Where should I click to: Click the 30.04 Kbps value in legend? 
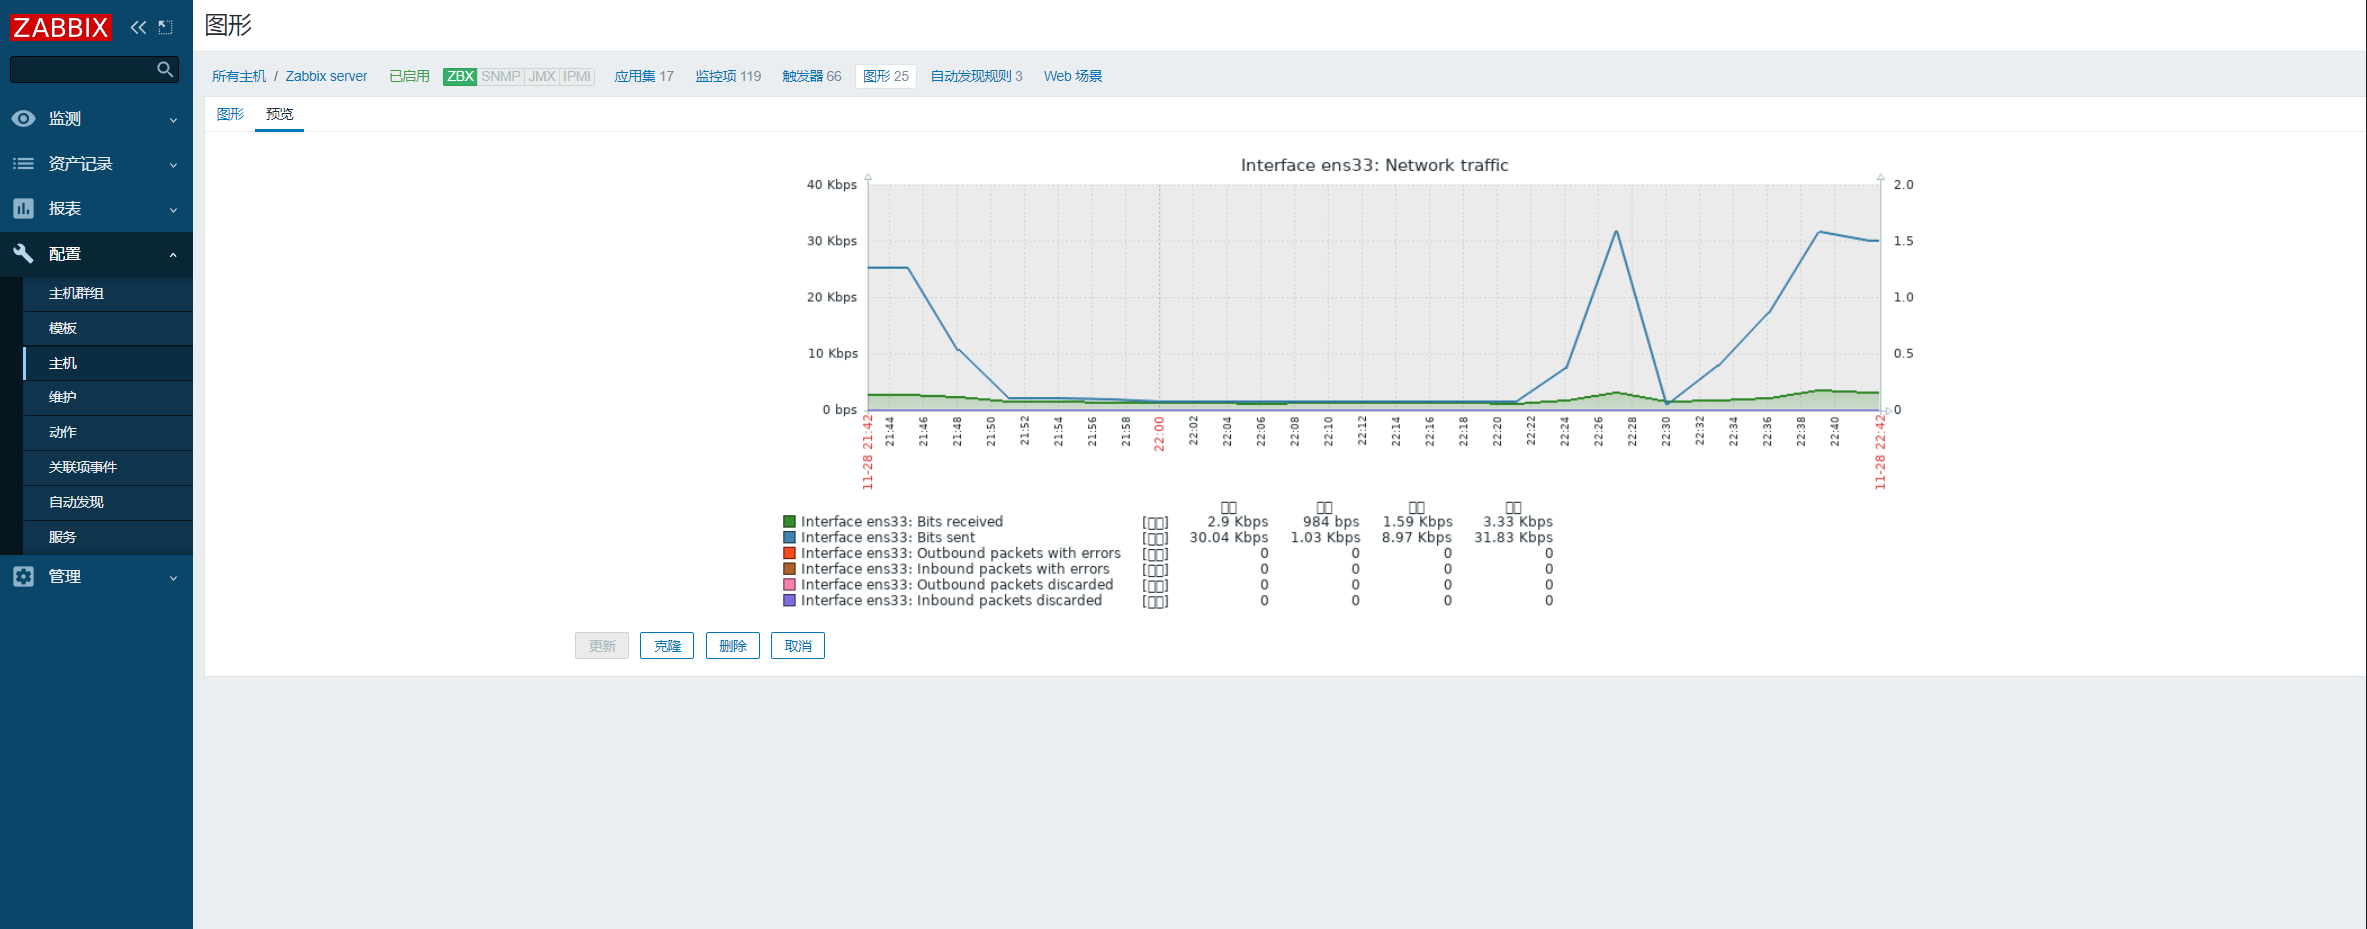[1228, 537]
